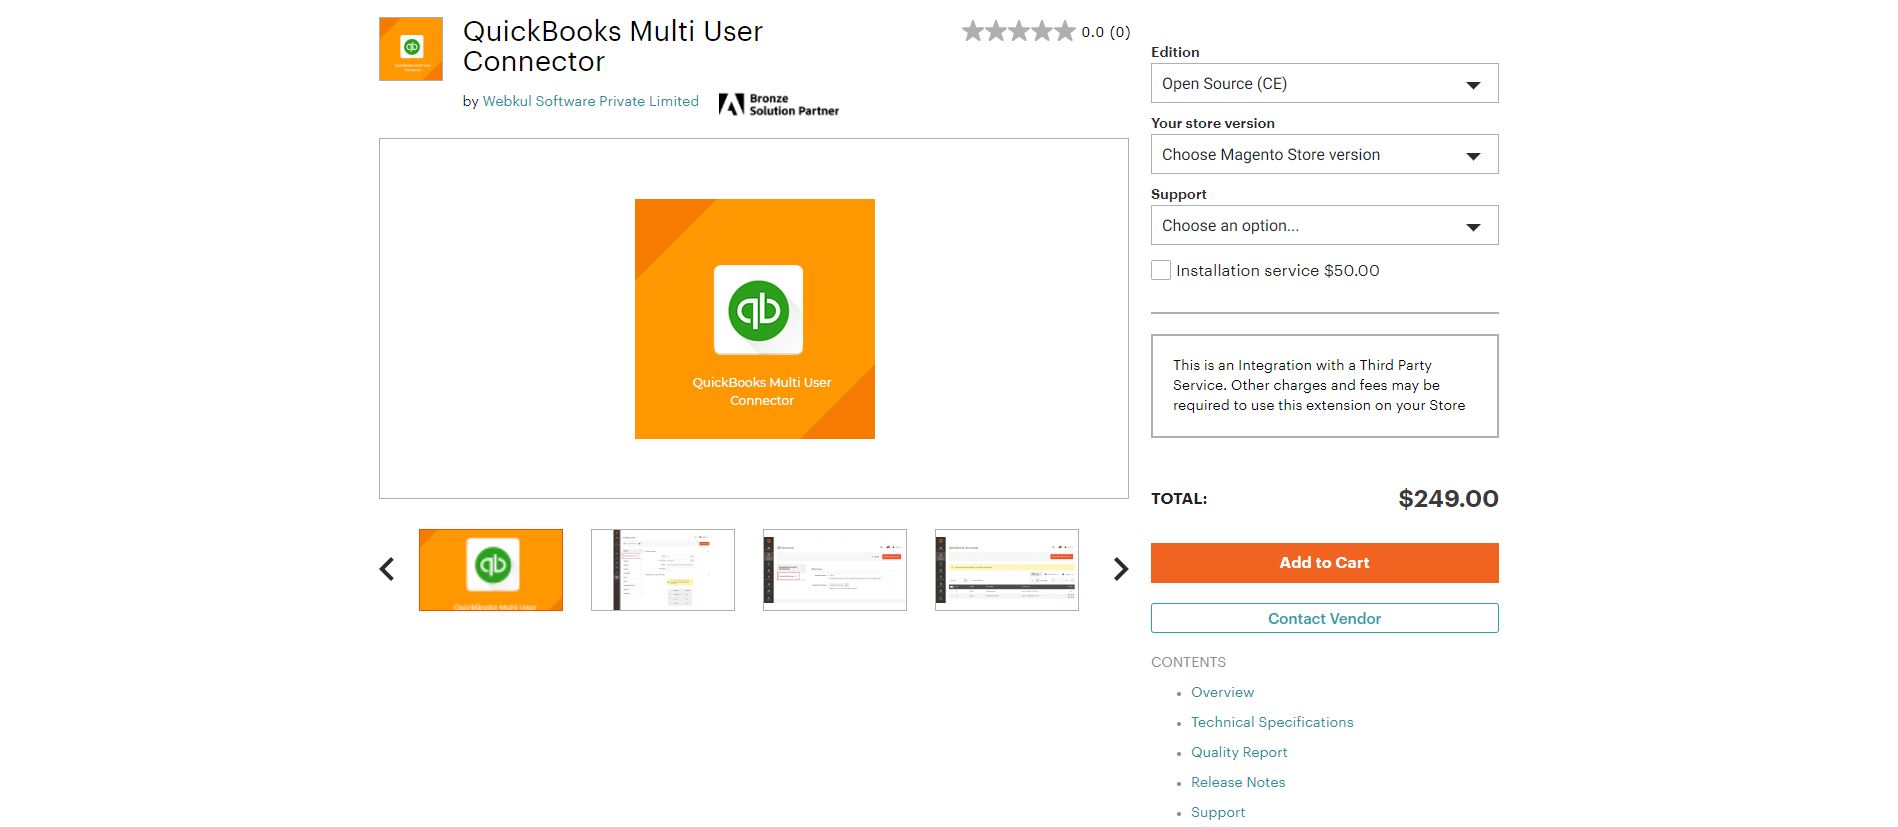The height and width of the screenshot is (827, 1898).
Task: Enable the Installation service $50.00 checkbox
Action: 1161,270
